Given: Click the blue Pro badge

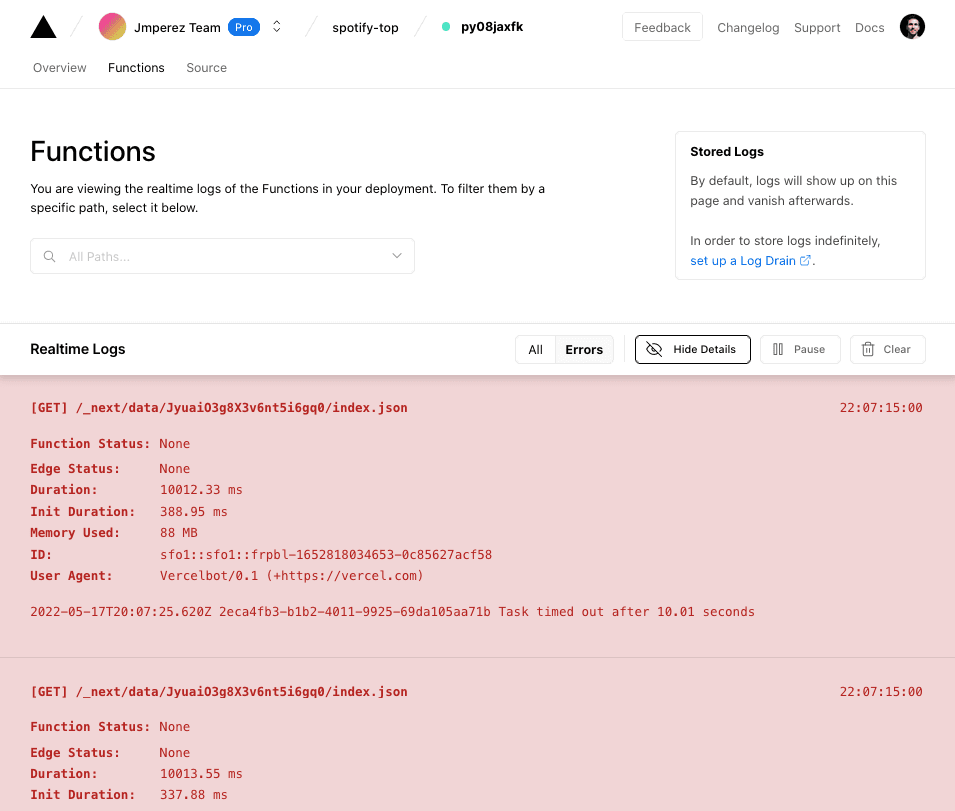Looking at the screenshot, I should (243, 27).
